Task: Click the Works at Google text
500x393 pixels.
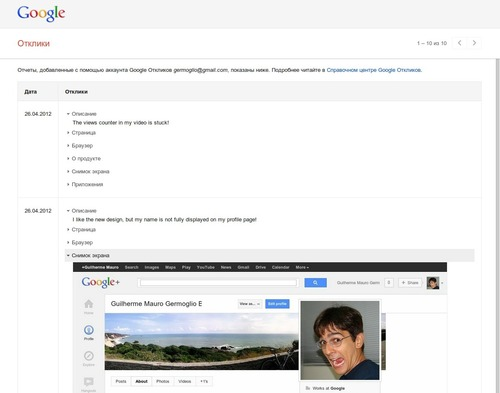Action: [x=329, y=388]
